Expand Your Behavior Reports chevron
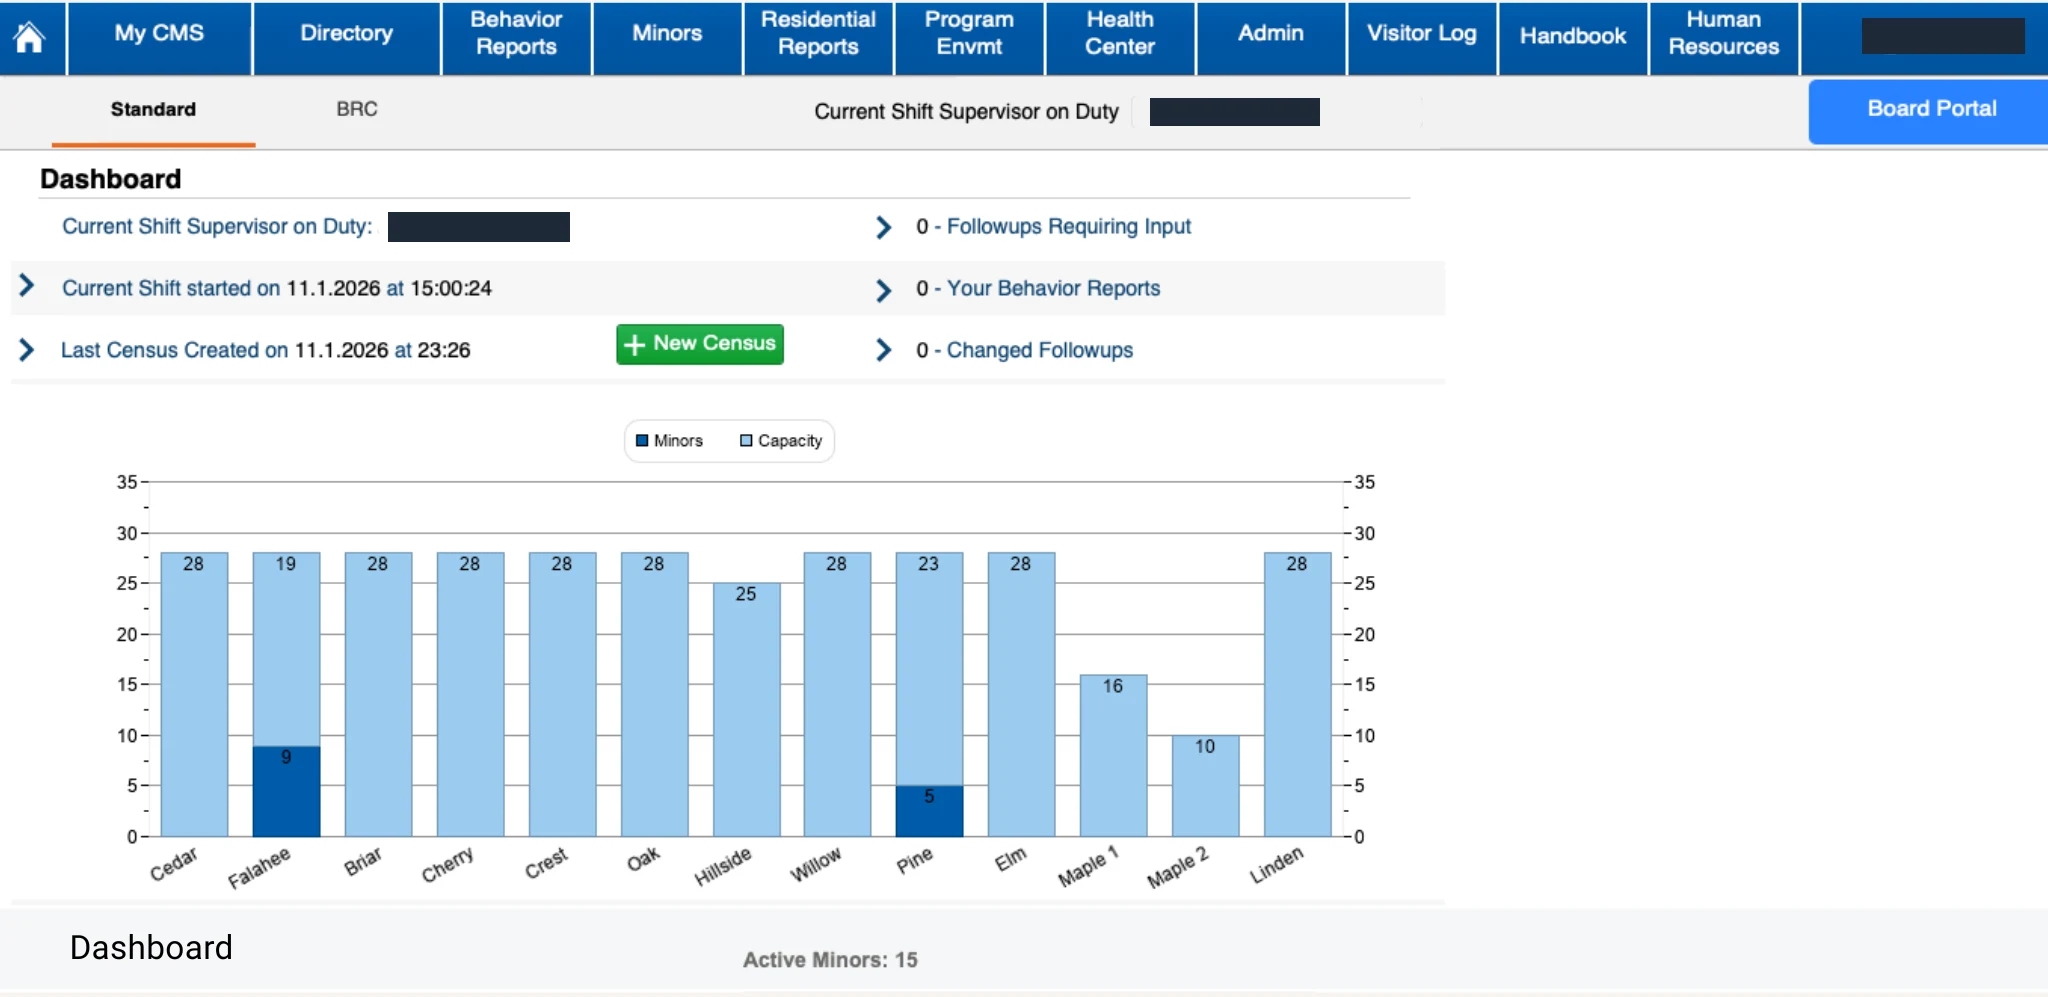2048x997 pixels. coord(883,290)
